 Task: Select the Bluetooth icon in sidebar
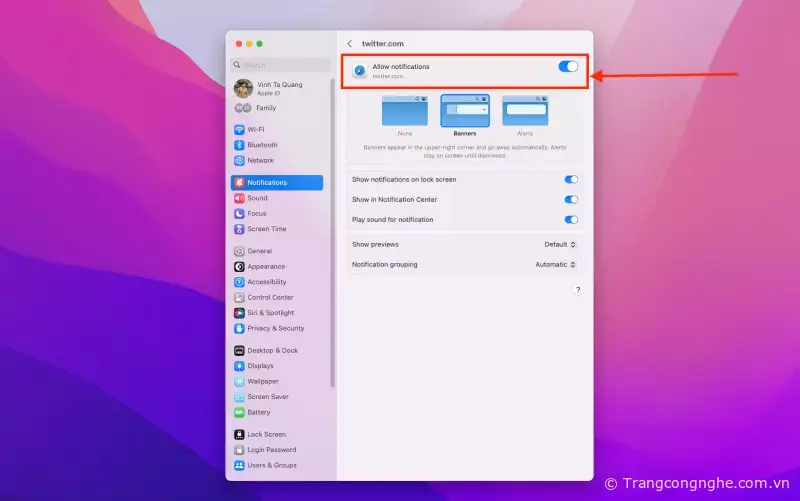(239, 145)
